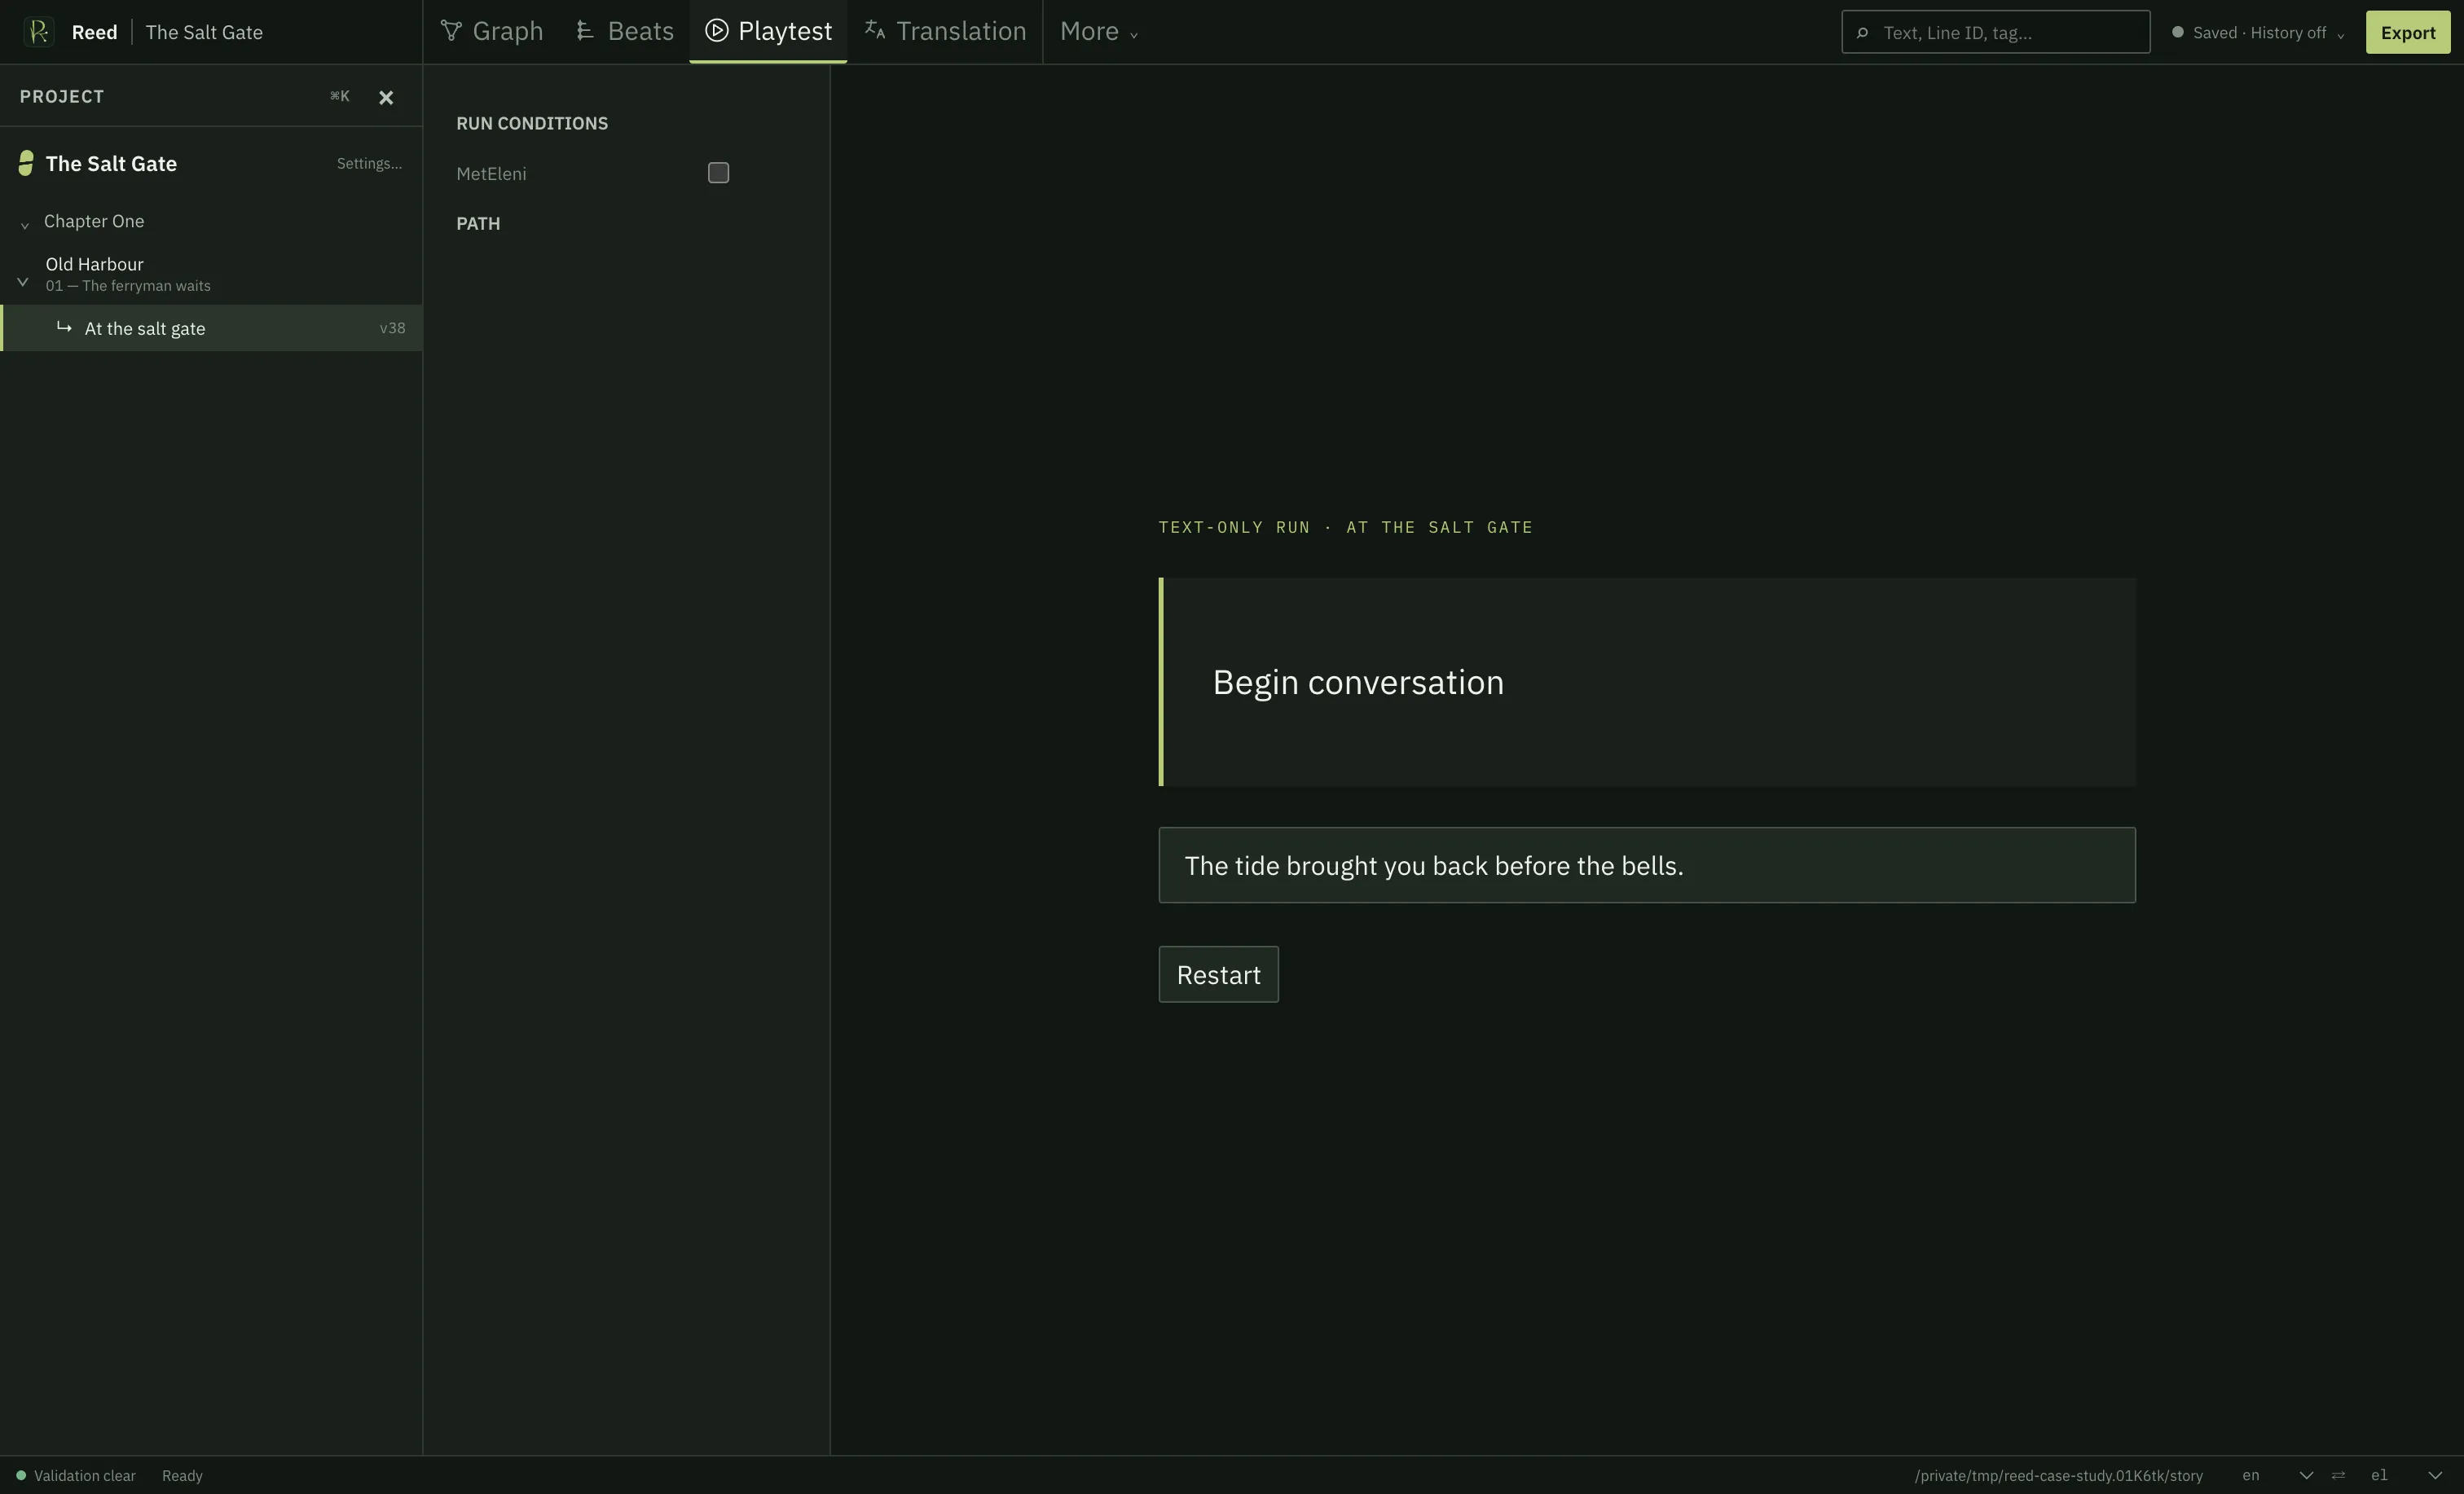Click the Validation clear status text
Screen dimensions: 2464x1494
[85, 1475]
